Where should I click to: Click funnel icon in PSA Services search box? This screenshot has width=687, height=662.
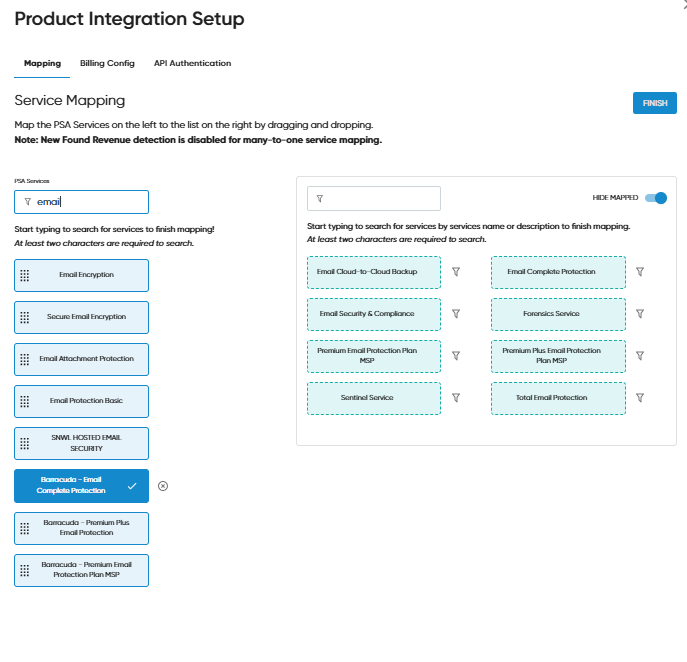coord(28,202)
